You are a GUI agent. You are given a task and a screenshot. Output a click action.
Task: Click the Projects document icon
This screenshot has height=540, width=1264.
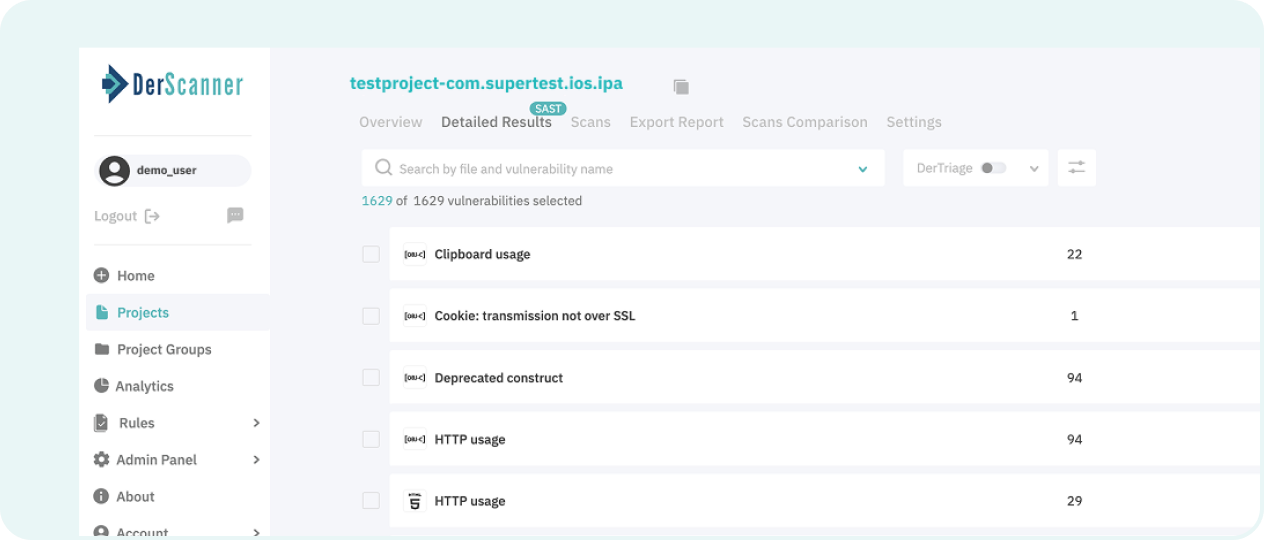101,312
